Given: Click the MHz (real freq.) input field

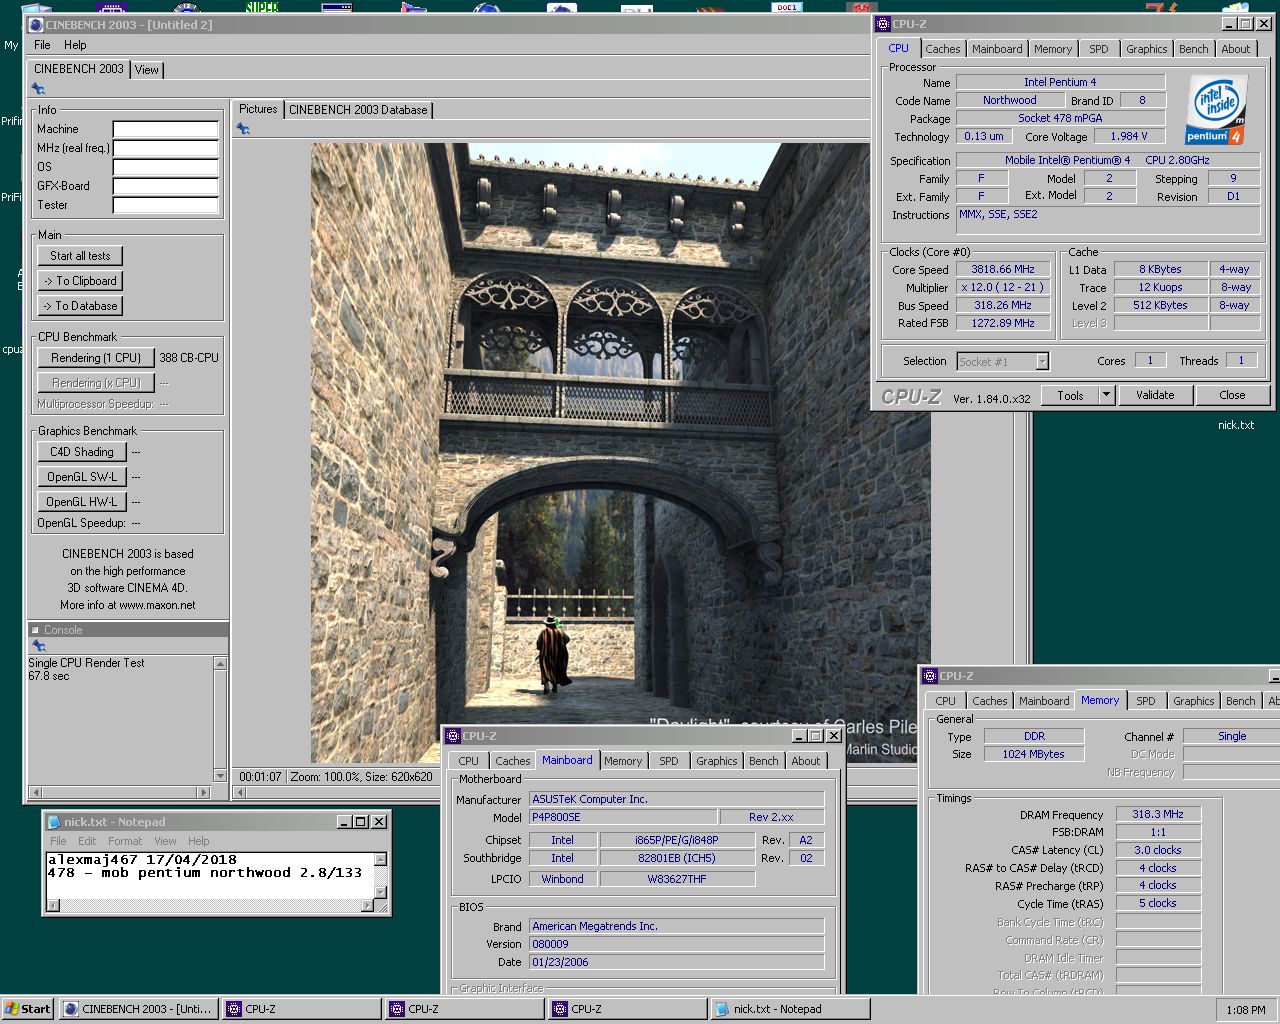Looking at the screenshot, I should coord(165,148).
